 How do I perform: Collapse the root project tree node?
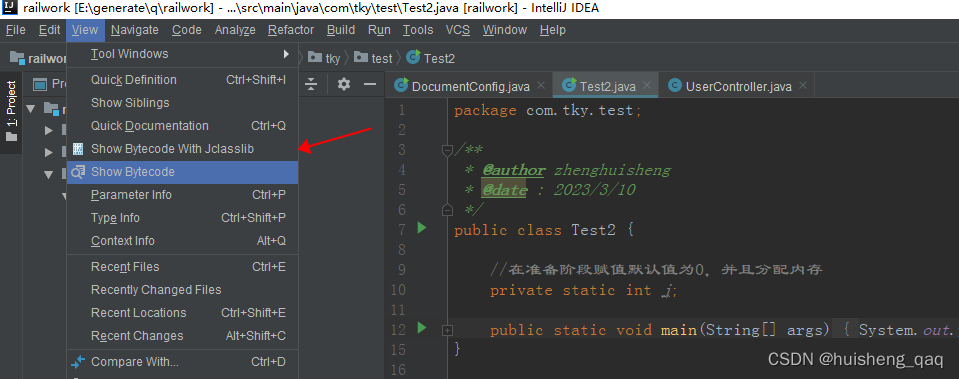32,109
